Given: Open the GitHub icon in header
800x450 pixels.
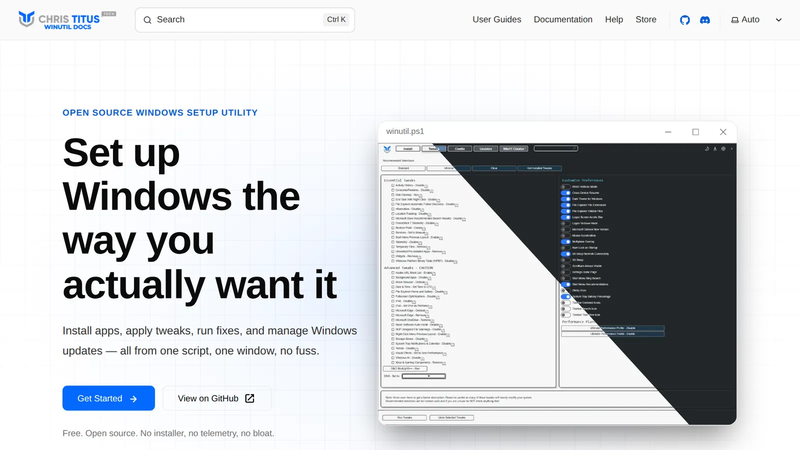Looking at the screenshot, I should tap(685, 20).
